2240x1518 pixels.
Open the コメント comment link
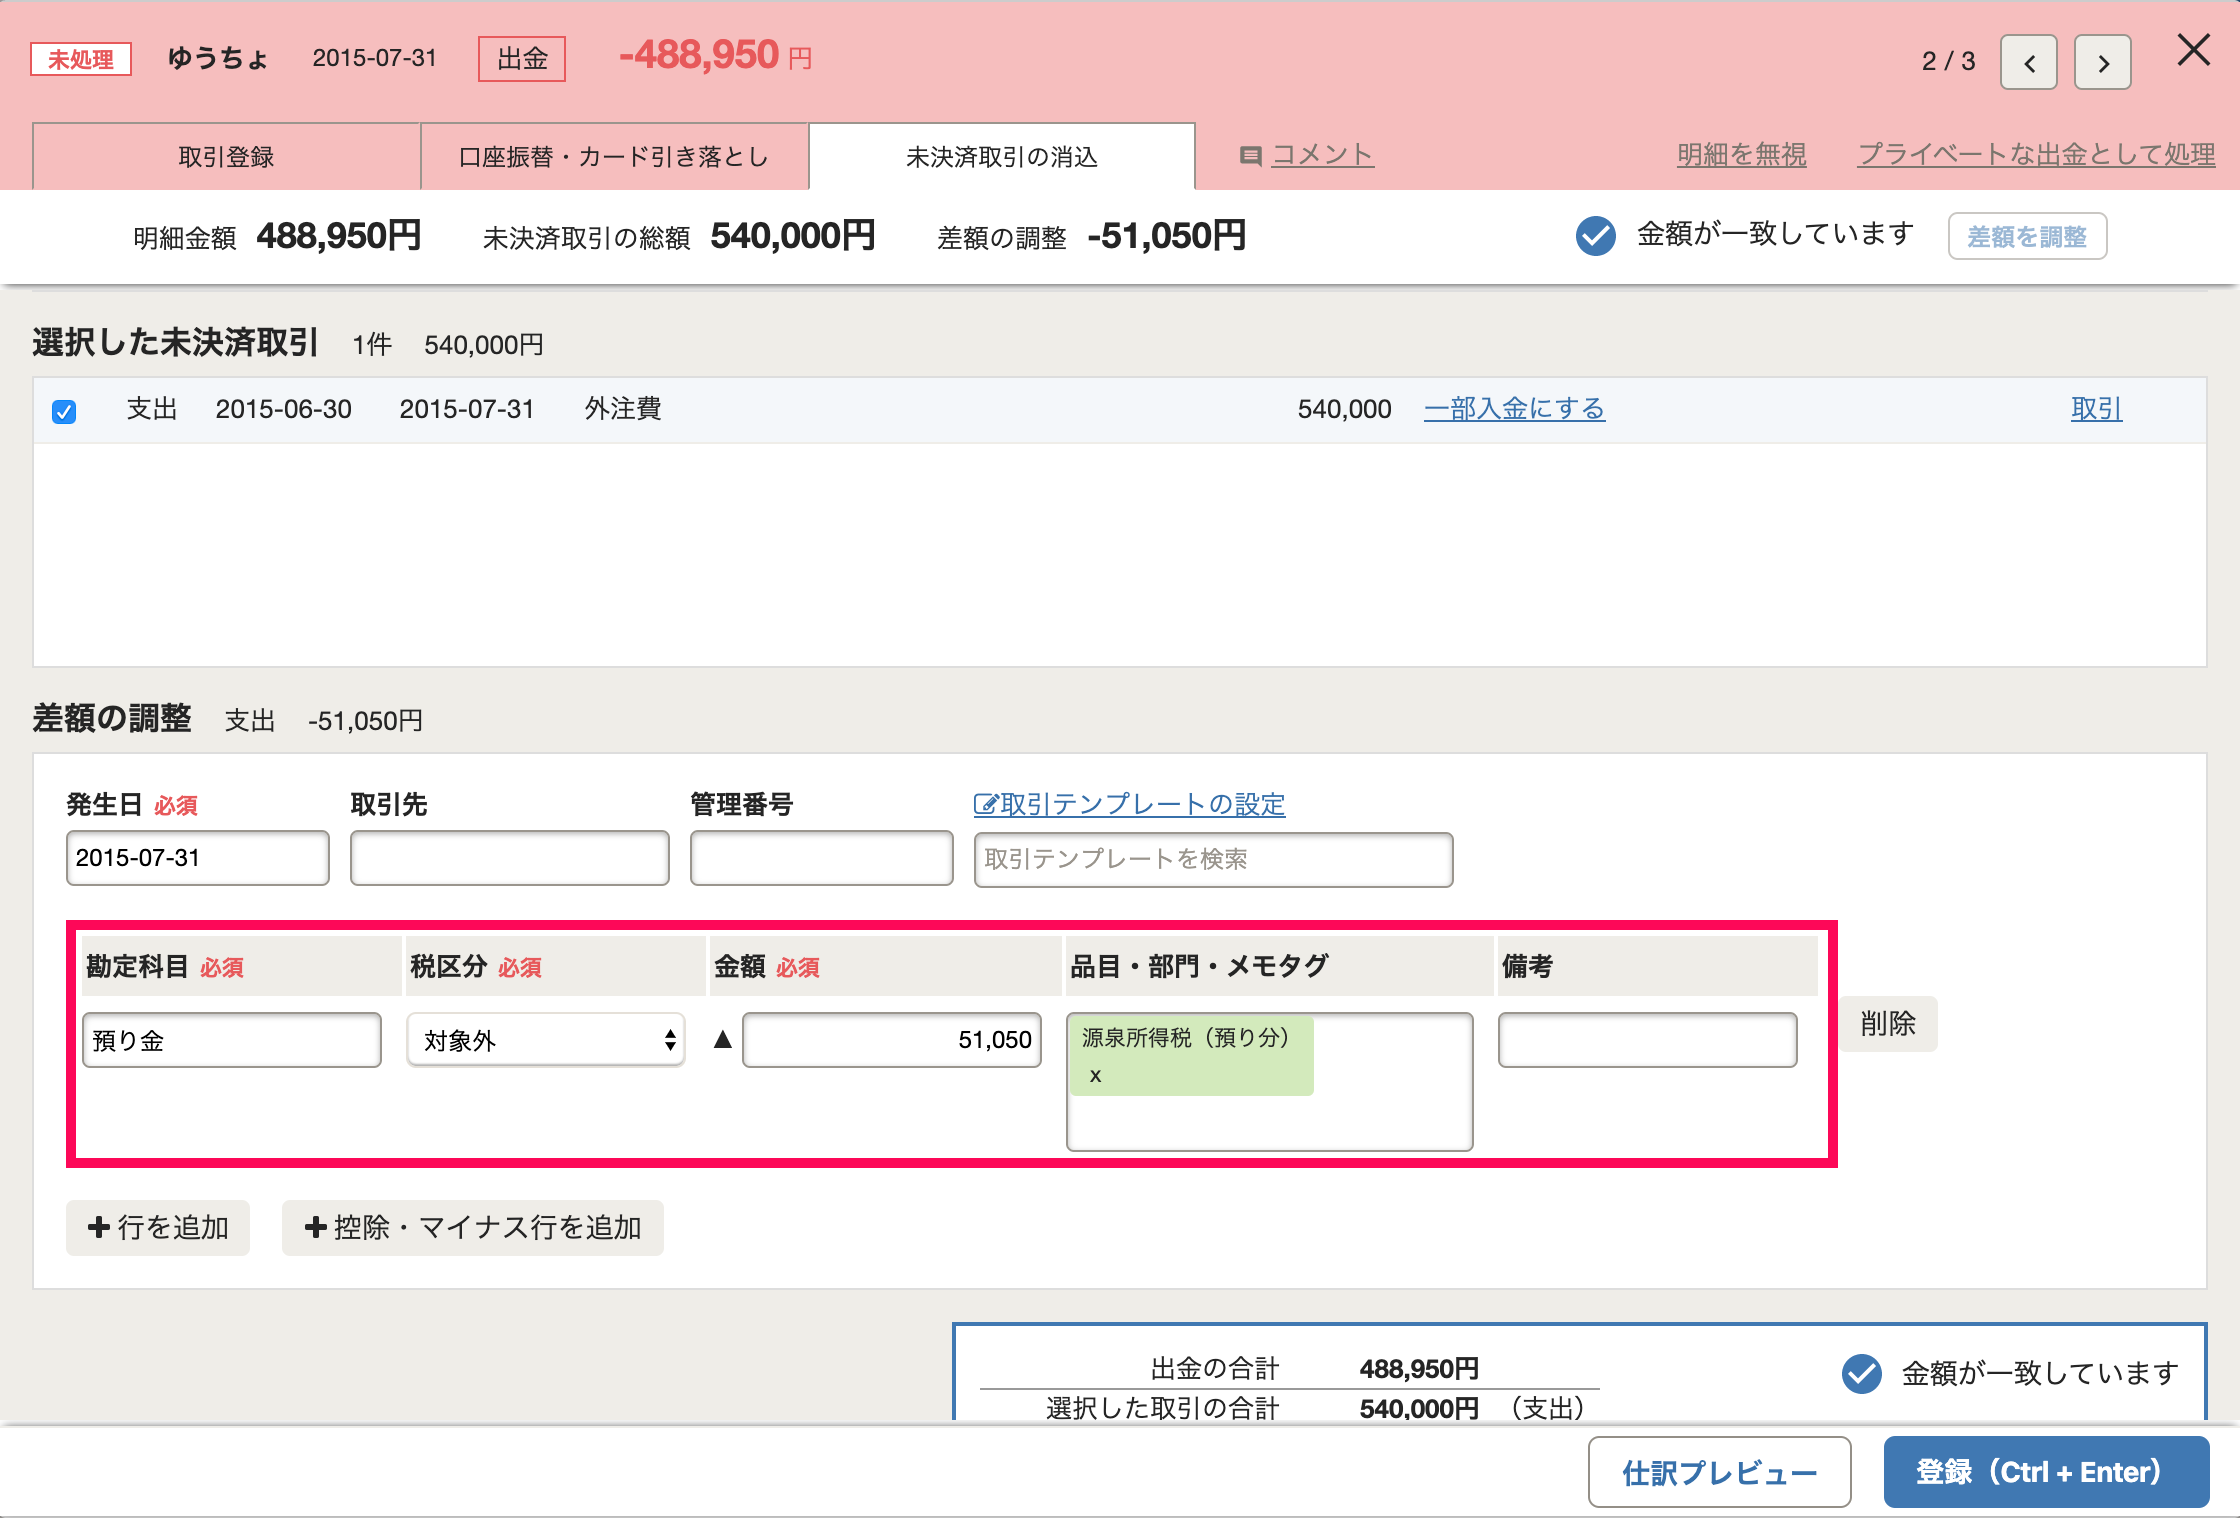1320,155
